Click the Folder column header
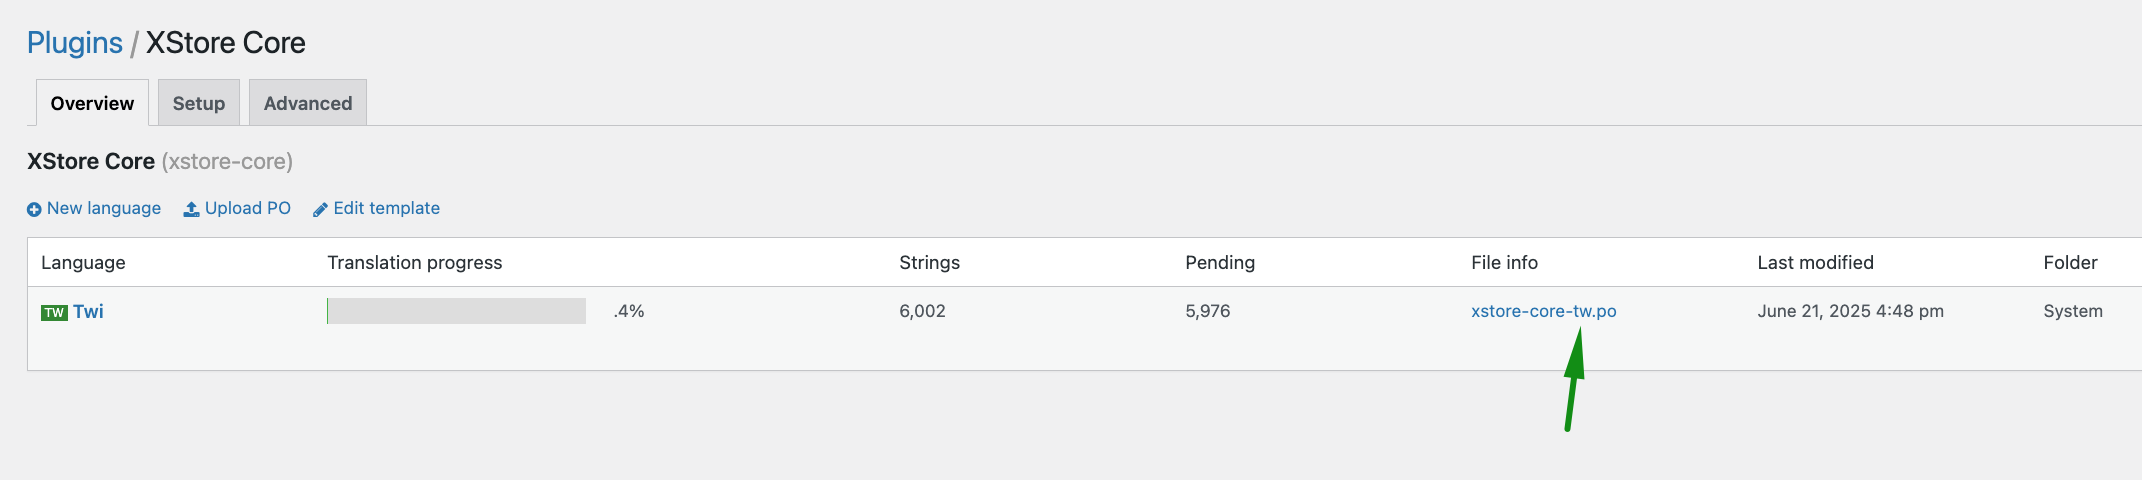 (x=2070, y=262)
